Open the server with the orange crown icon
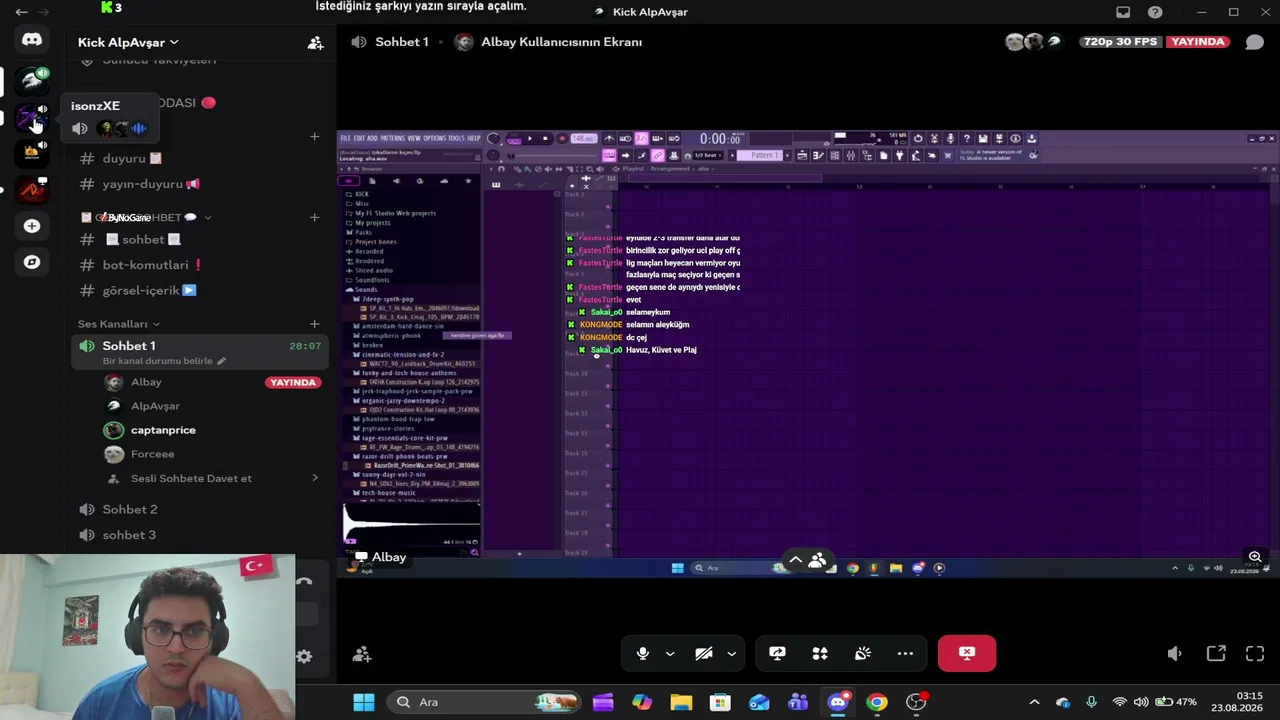Viewport: 1280px width, 720px height. click(32, 152)
